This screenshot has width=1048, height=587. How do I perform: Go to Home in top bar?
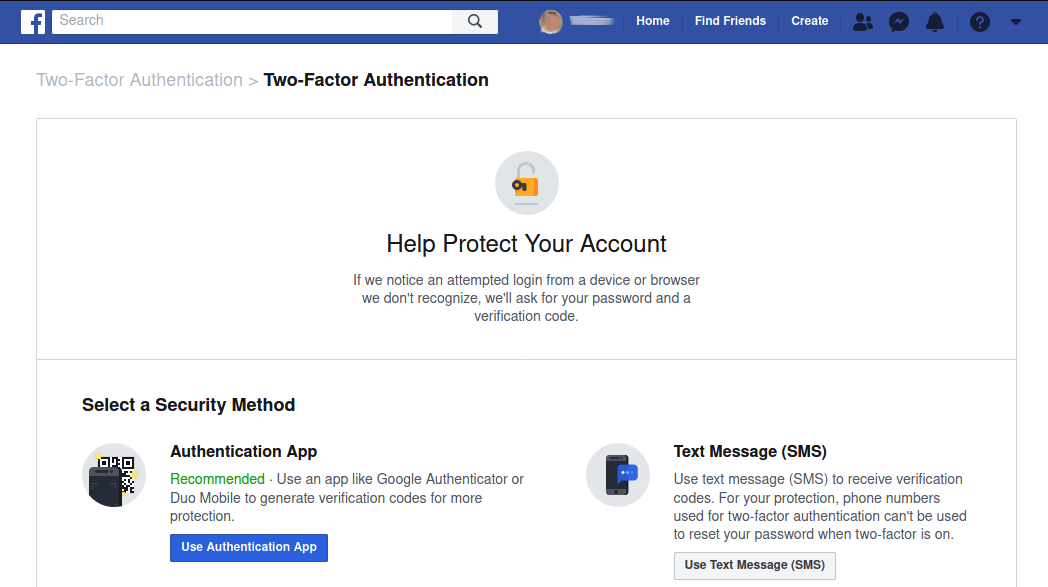coord(652,21)
